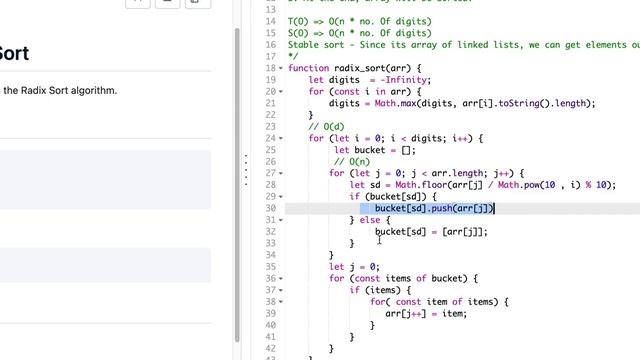Collapse the radix_sort function at line 18
The image size is (640, 360).
tap(281, 68)
